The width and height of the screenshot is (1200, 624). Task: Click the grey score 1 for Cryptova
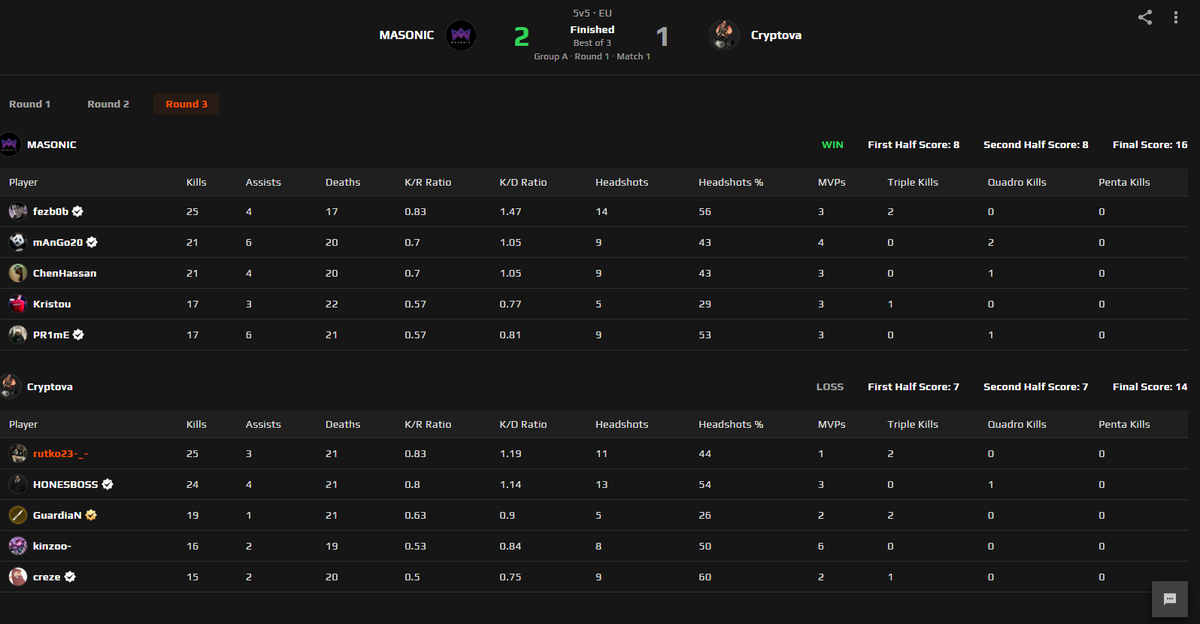click(662, 37)
